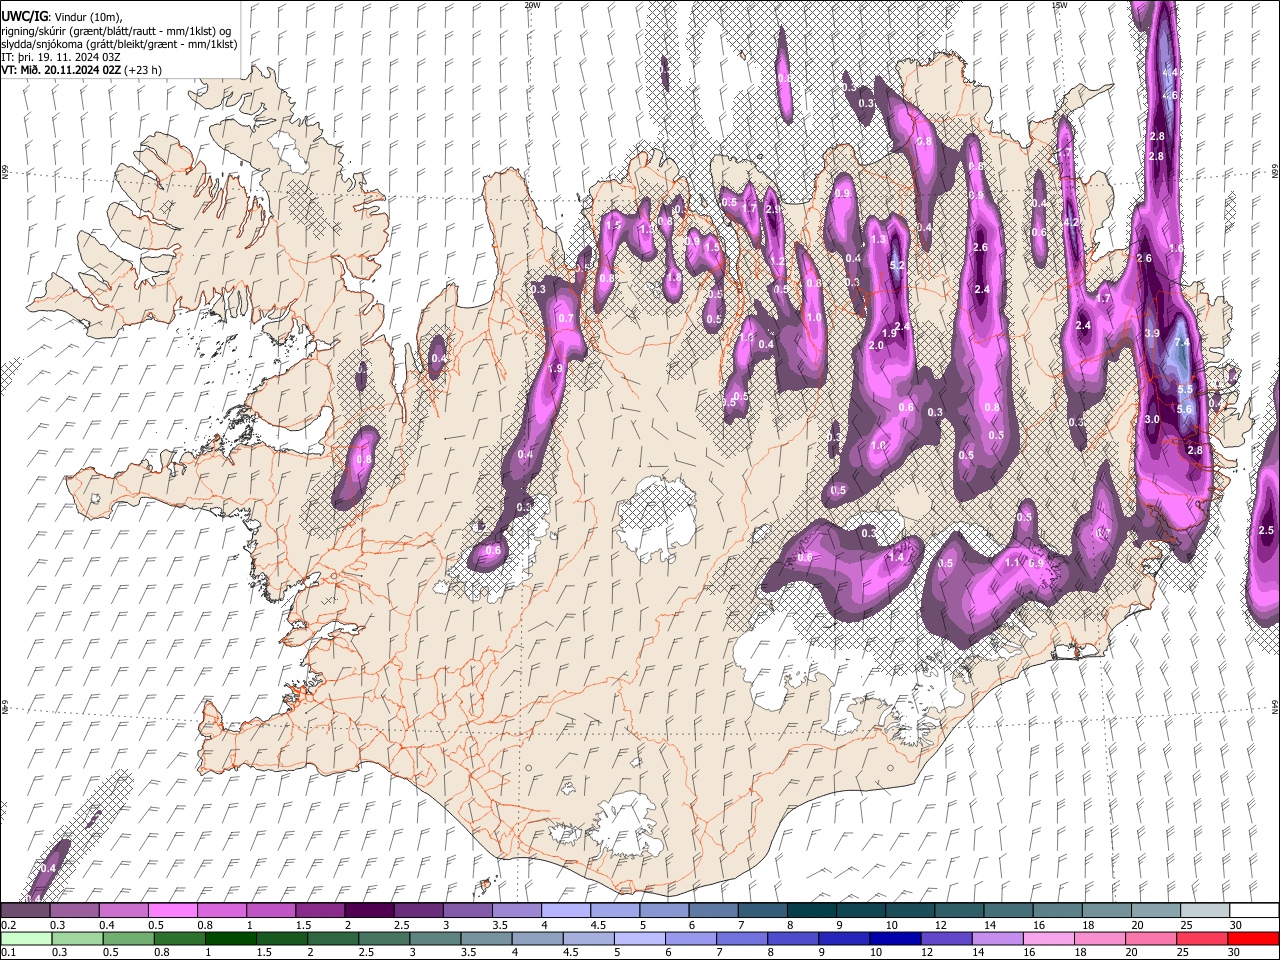The height and width of the screenshot is (960, 1280).
Task: Click the dark teal swatch after upper '8'
Action: (x=812, y=911)
